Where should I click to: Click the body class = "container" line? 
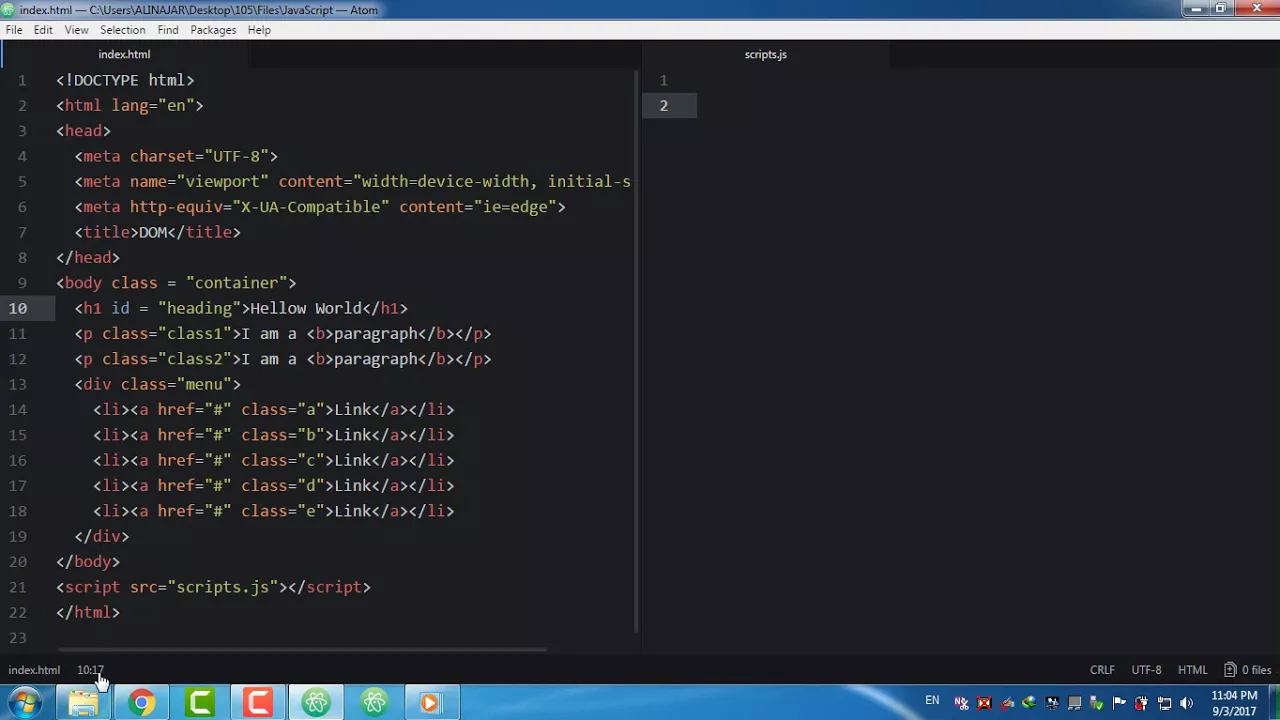(x=176, y=283)
